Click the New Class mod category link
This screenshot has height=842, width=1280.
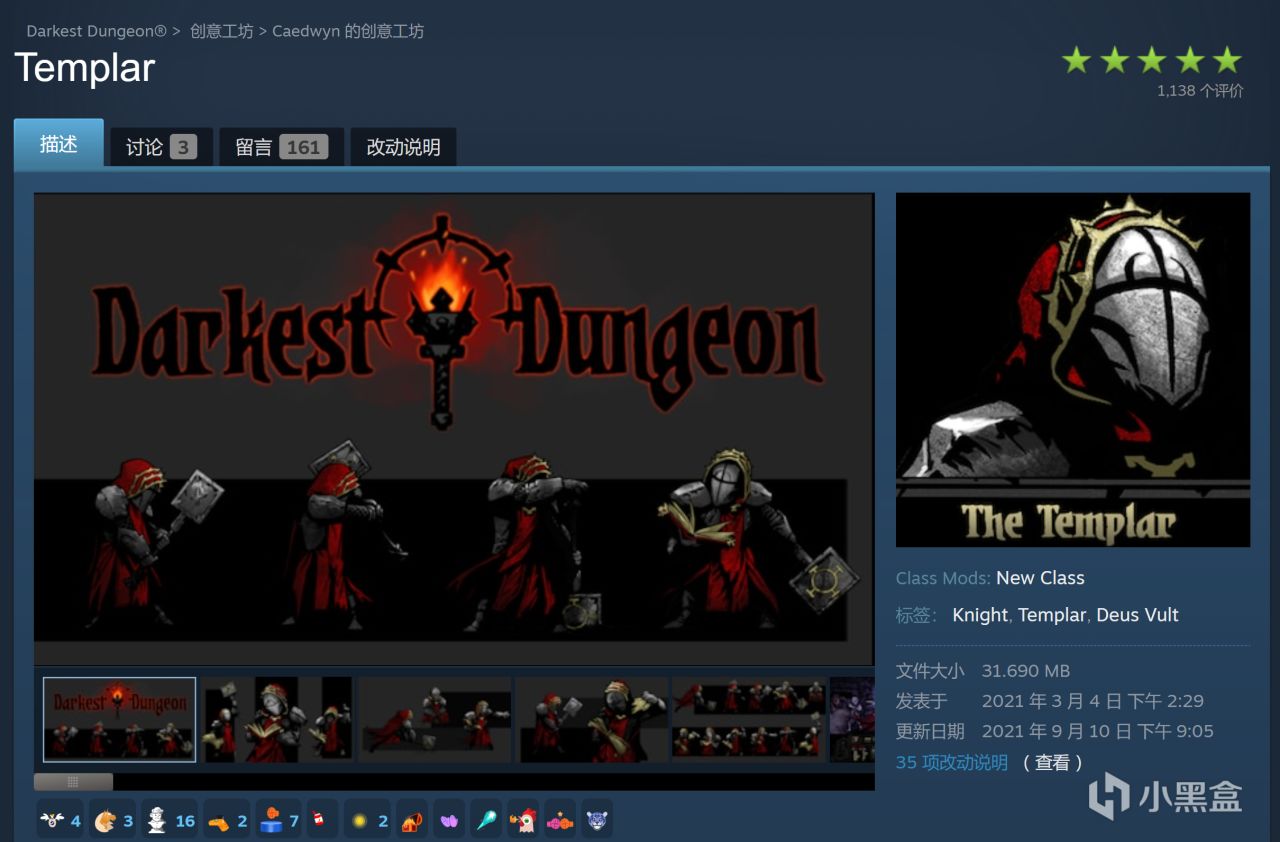point(1040,578)
